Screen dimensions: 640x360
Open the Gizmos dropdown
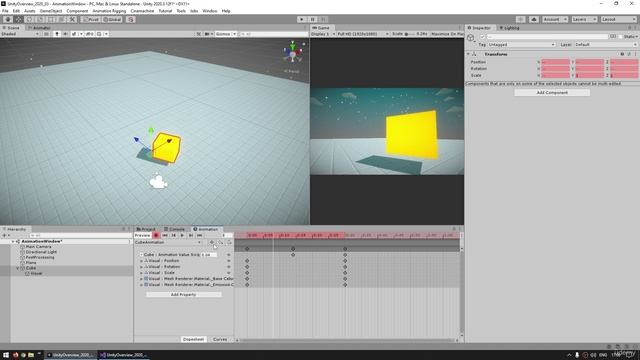(x=226, y=34)
